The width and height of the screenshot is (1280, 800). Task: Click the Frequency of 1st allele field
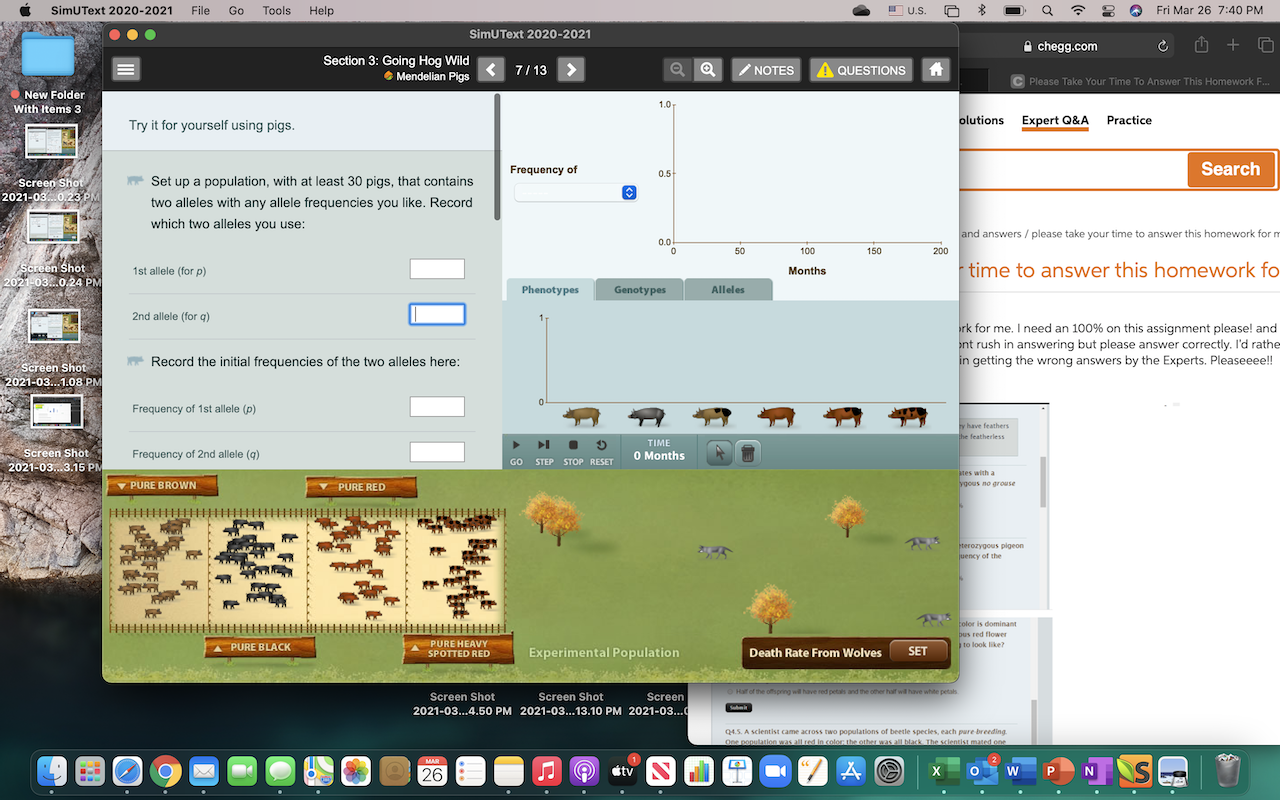point(437,406)
